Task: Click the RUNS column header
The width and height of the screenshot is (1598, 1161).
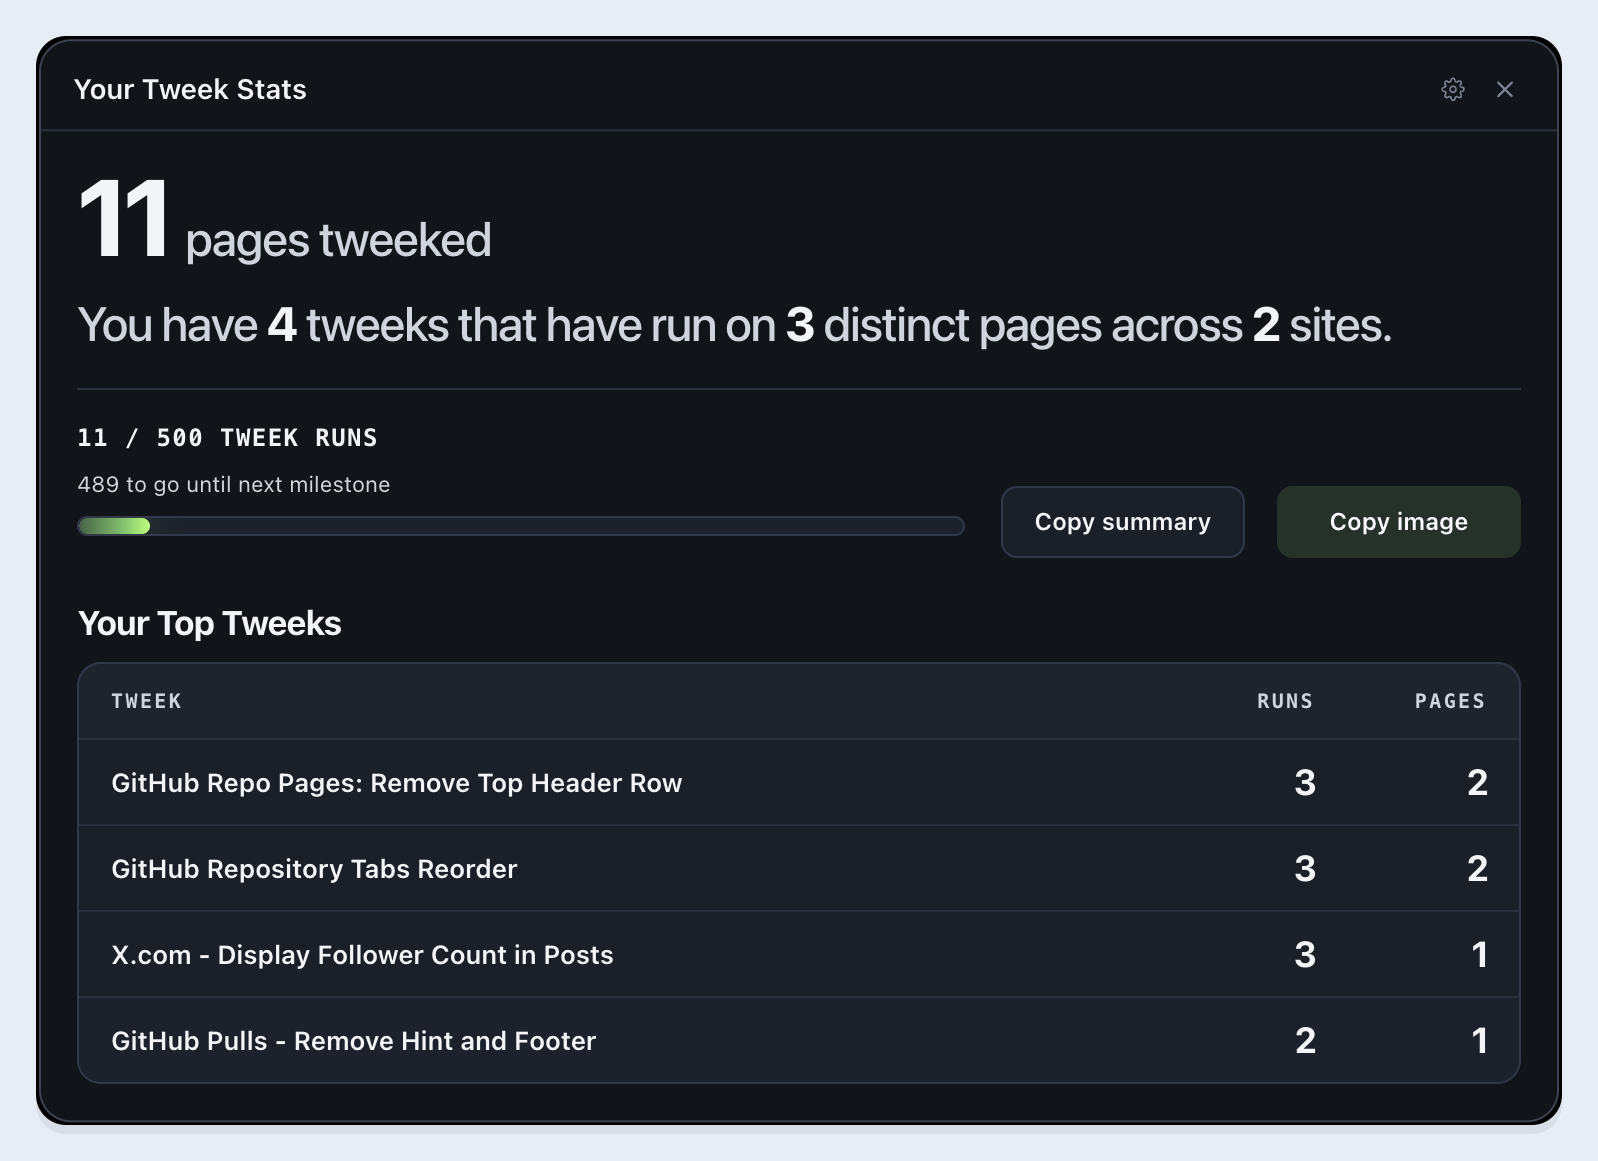Action: click(x=1284, y=701)
